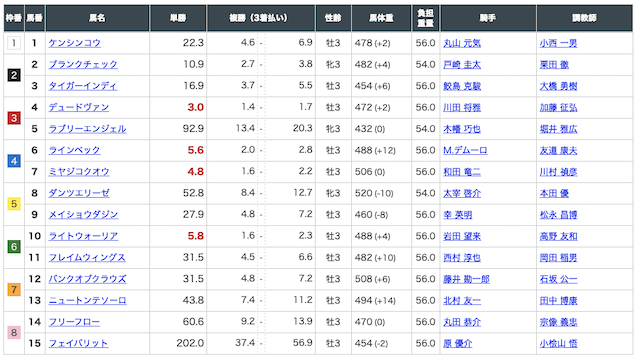The height and width of the screenshot is (360, 640).
Task: Open horse link フェイバリット
Action: 78,343
